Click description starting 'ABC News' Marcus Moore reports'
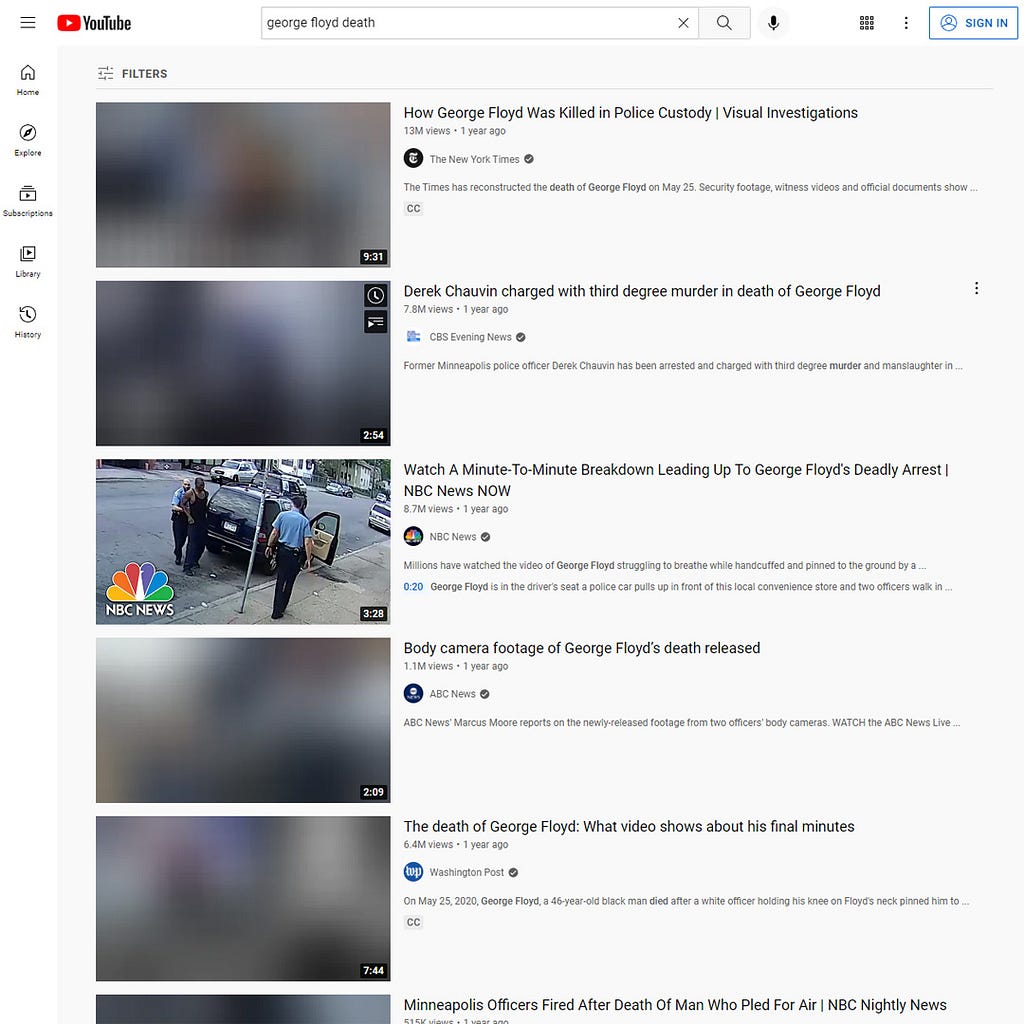This screenshot has width=1024, height=1024. [x=682, y=722]
